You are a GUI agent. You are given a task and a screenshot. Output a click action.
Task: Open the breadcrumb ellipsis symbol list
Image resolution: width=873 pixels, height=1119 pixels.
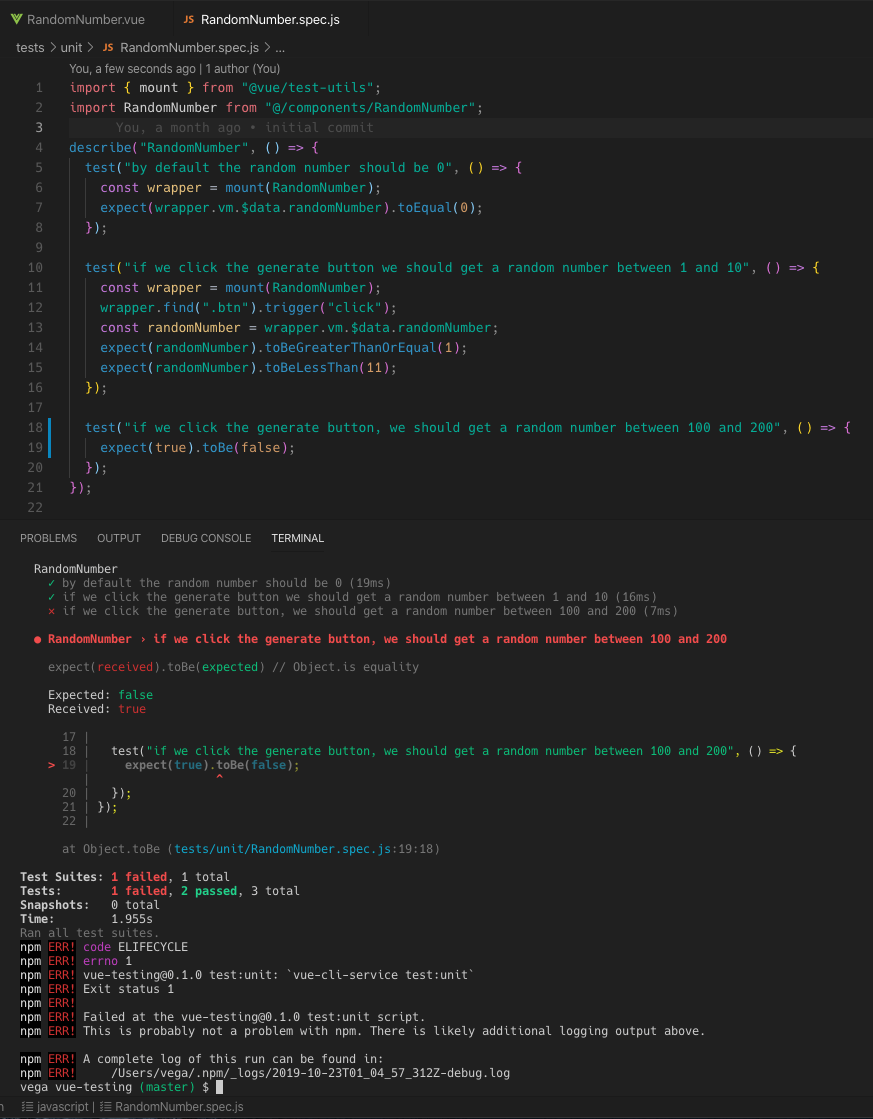coord(280,47)
